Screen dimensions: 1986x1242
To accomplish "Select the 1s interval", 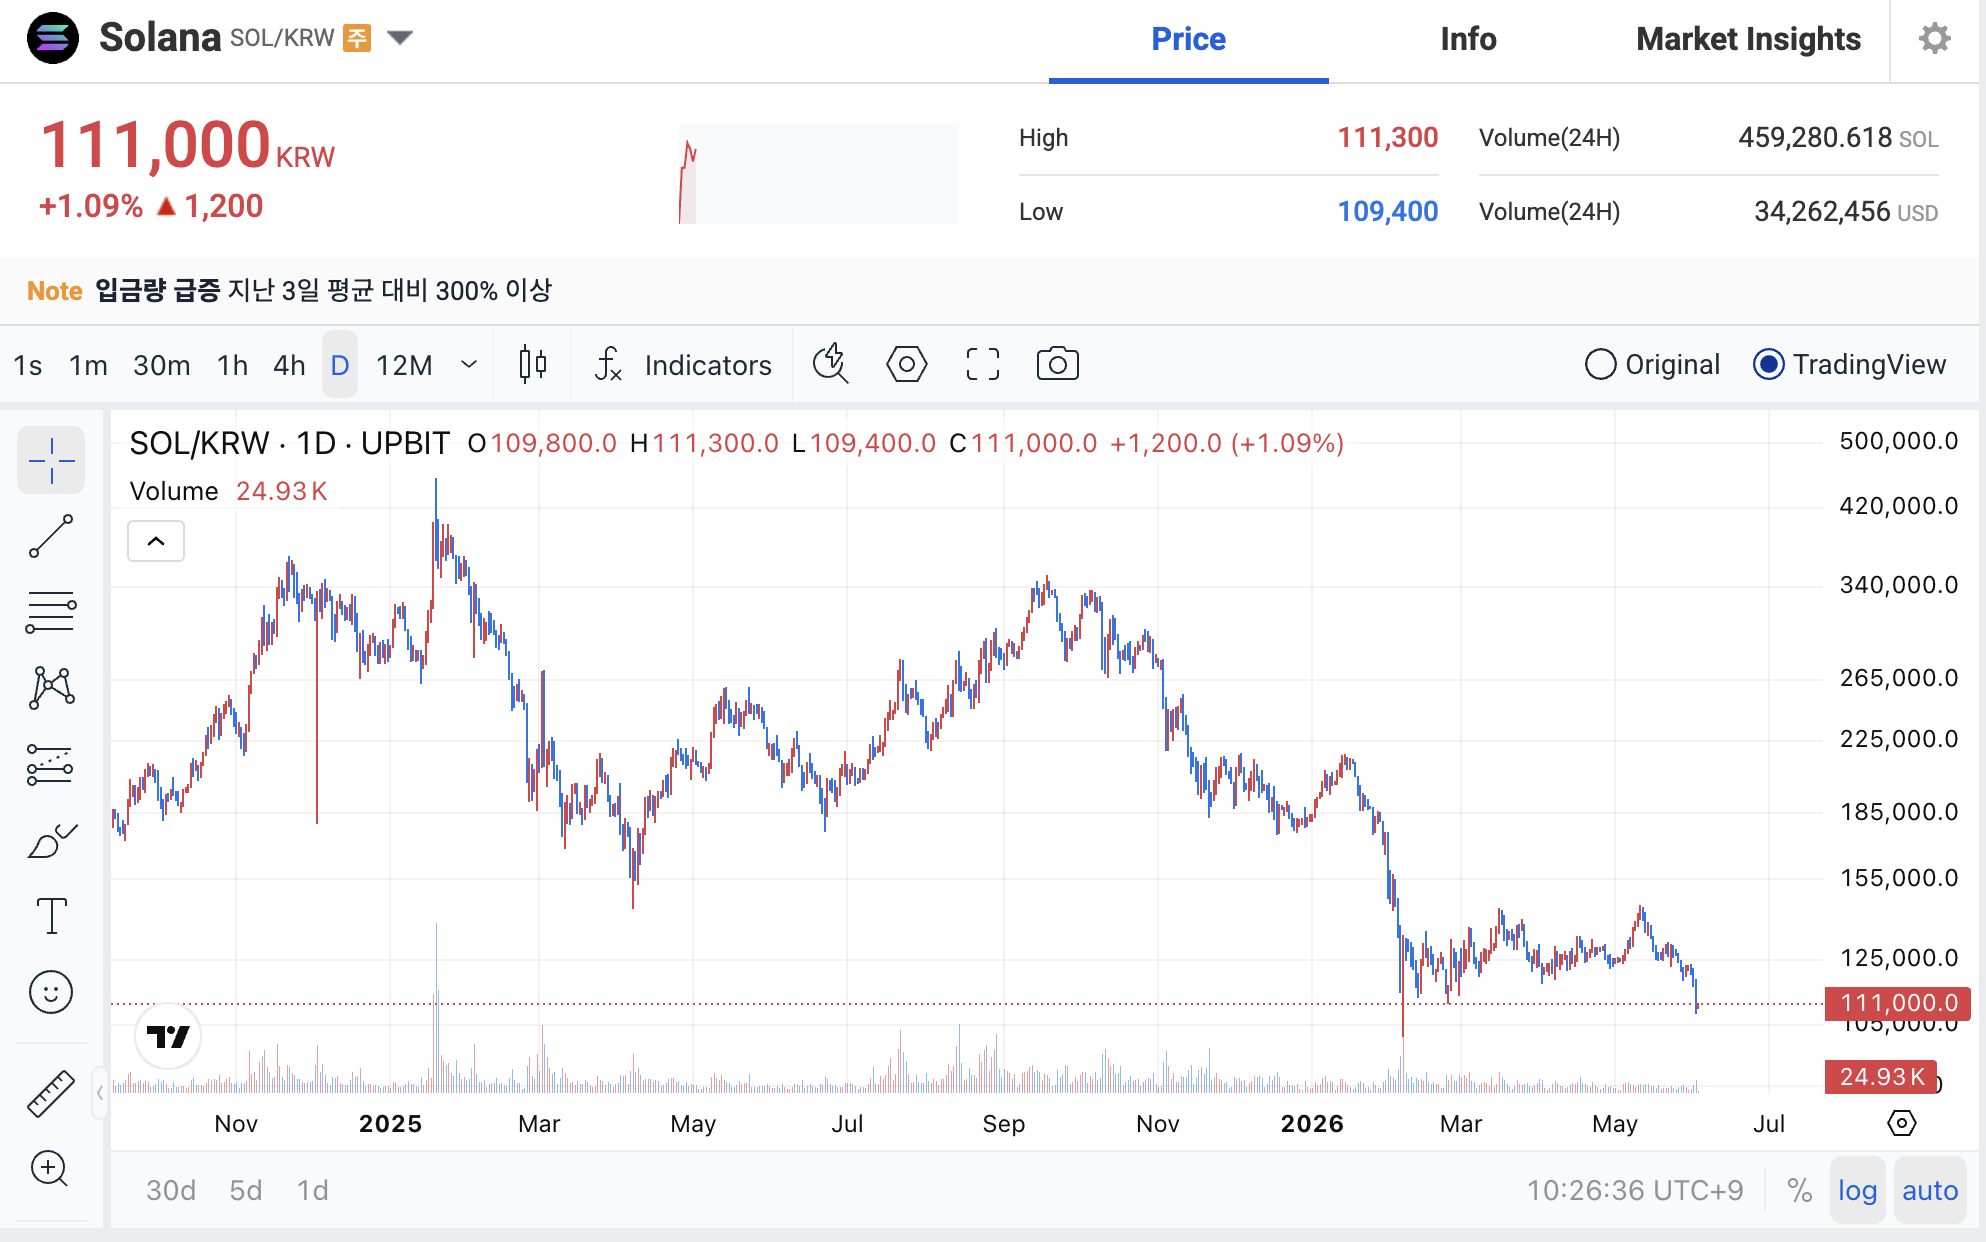I will [28, 365].
